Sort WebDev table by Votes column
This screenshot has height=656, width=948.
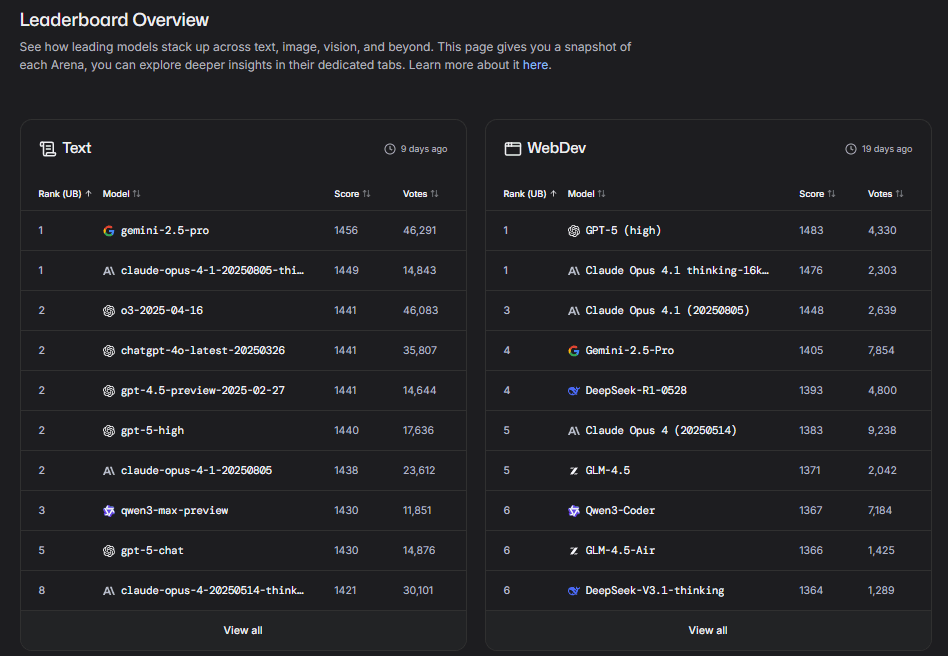[x=885, y=193]
